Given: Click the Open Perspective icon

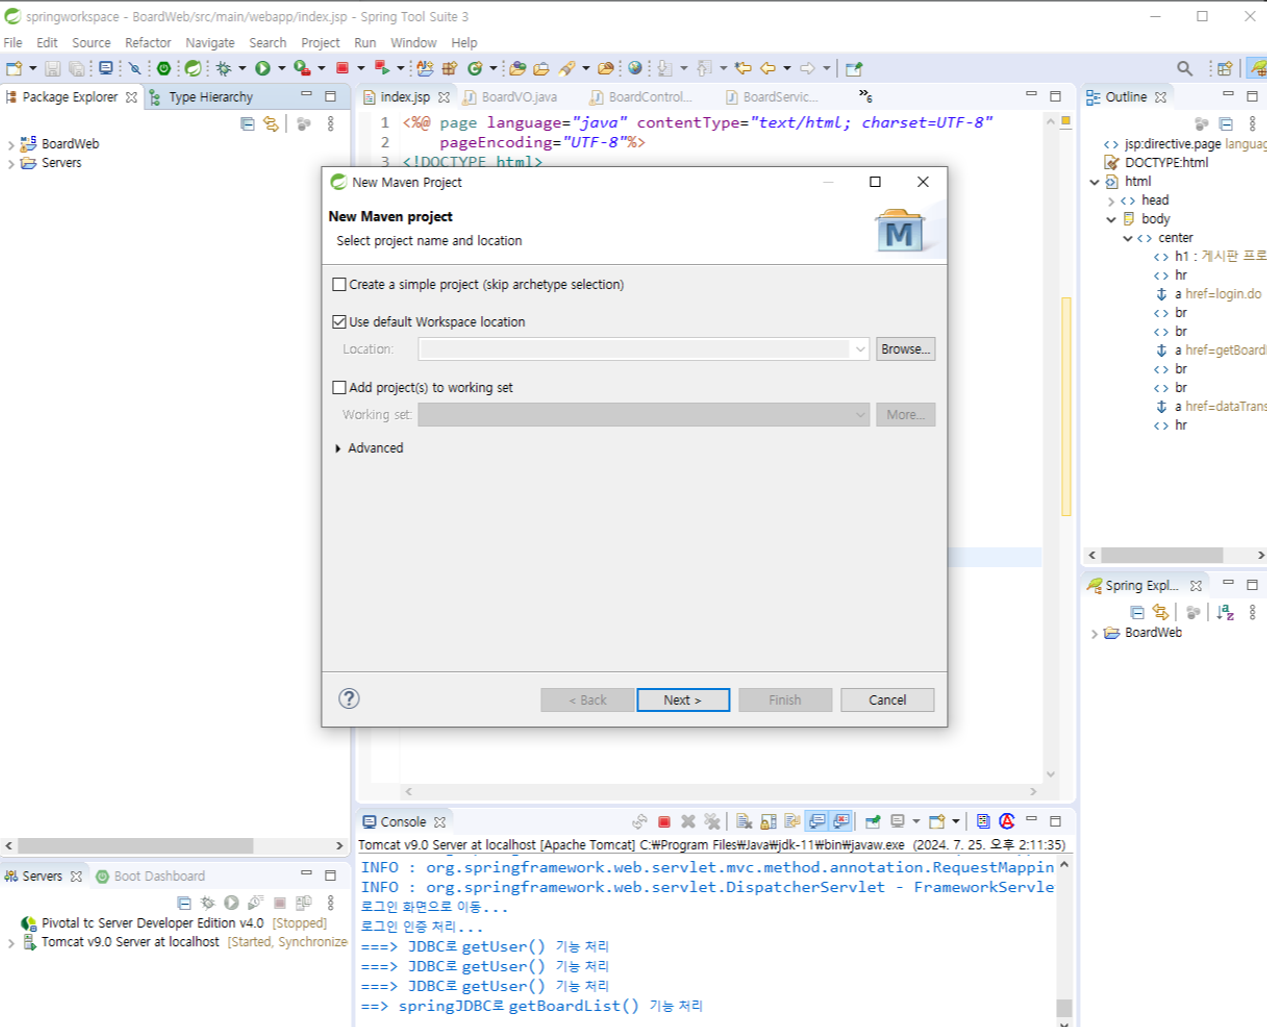Looking at the screenshot, I should pos(1224,68).
